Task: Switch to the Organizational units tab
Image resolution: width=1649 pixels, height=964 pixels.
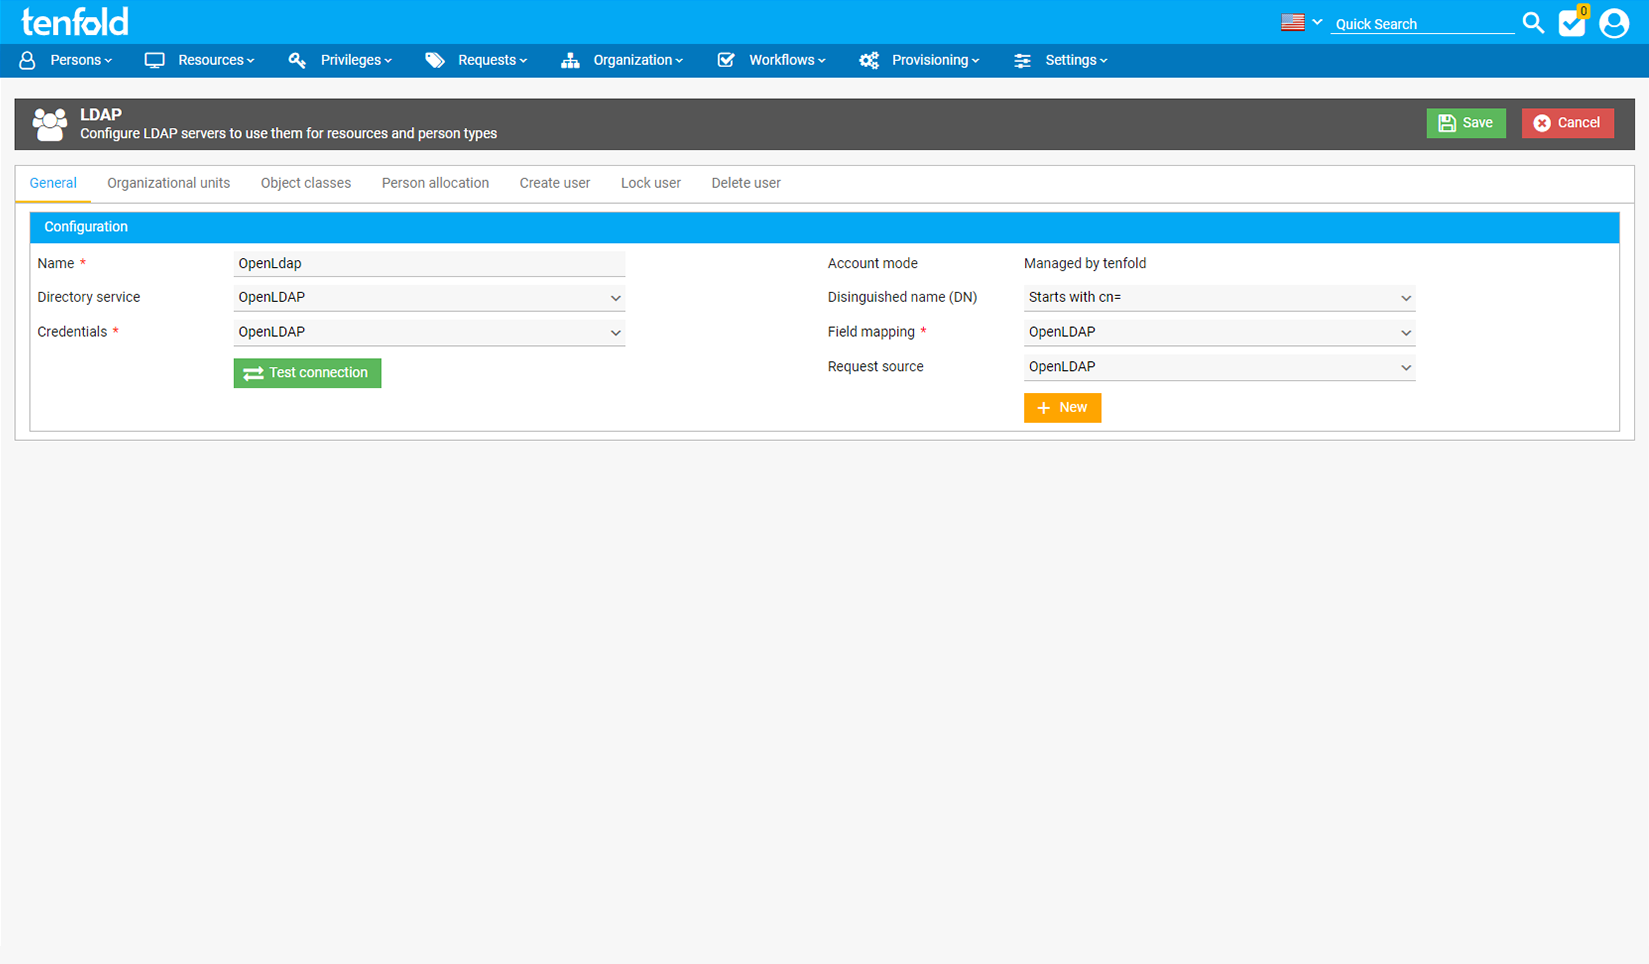Action: (168, 183)
